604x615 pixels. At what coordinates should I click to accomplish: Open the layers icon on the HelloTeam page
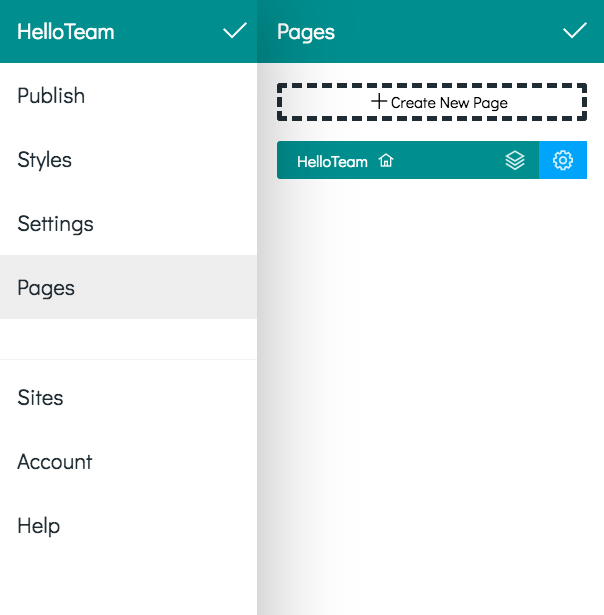515,160
